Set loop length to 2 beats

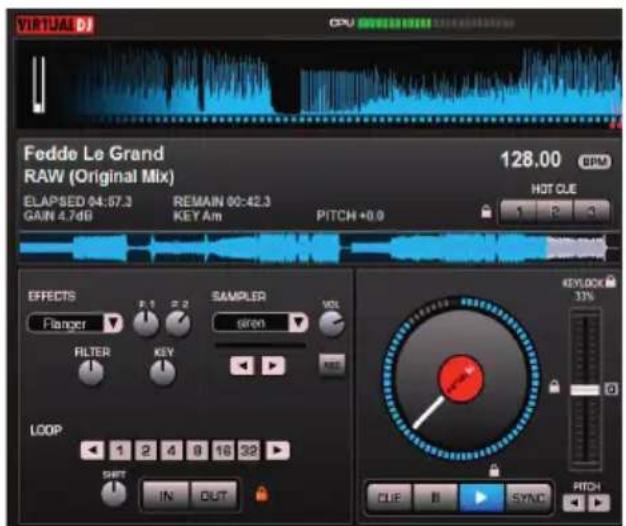coord(146,451)
